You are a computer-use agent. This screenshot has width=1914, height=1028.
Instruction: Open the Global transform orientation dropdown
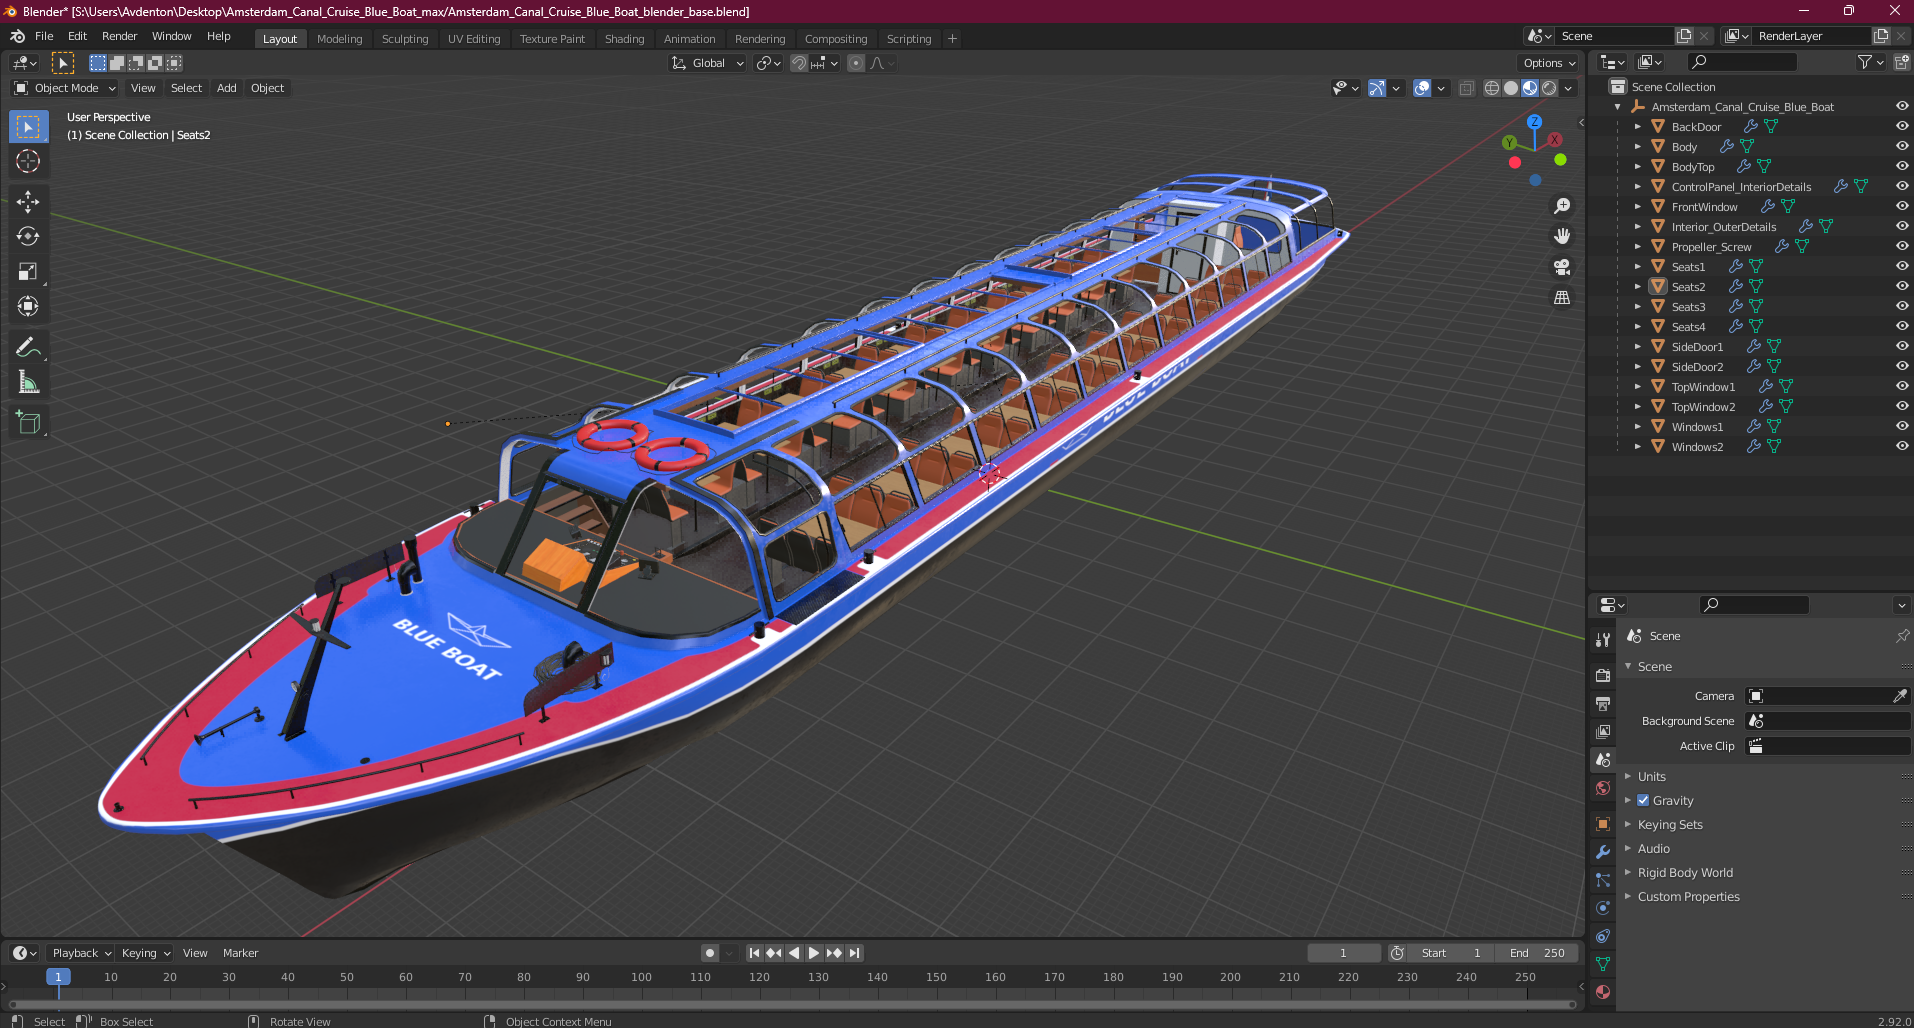tap(708, 63)
